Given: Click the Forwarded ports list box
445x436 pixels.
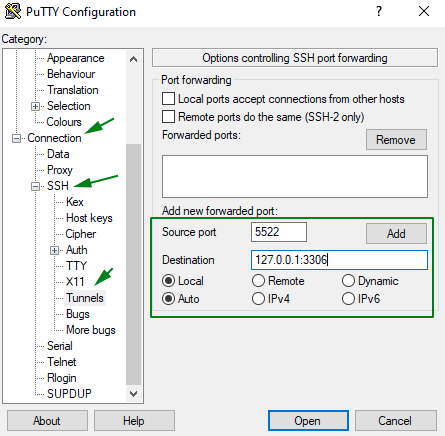Looking at the screenshot, I should point(295,176).
